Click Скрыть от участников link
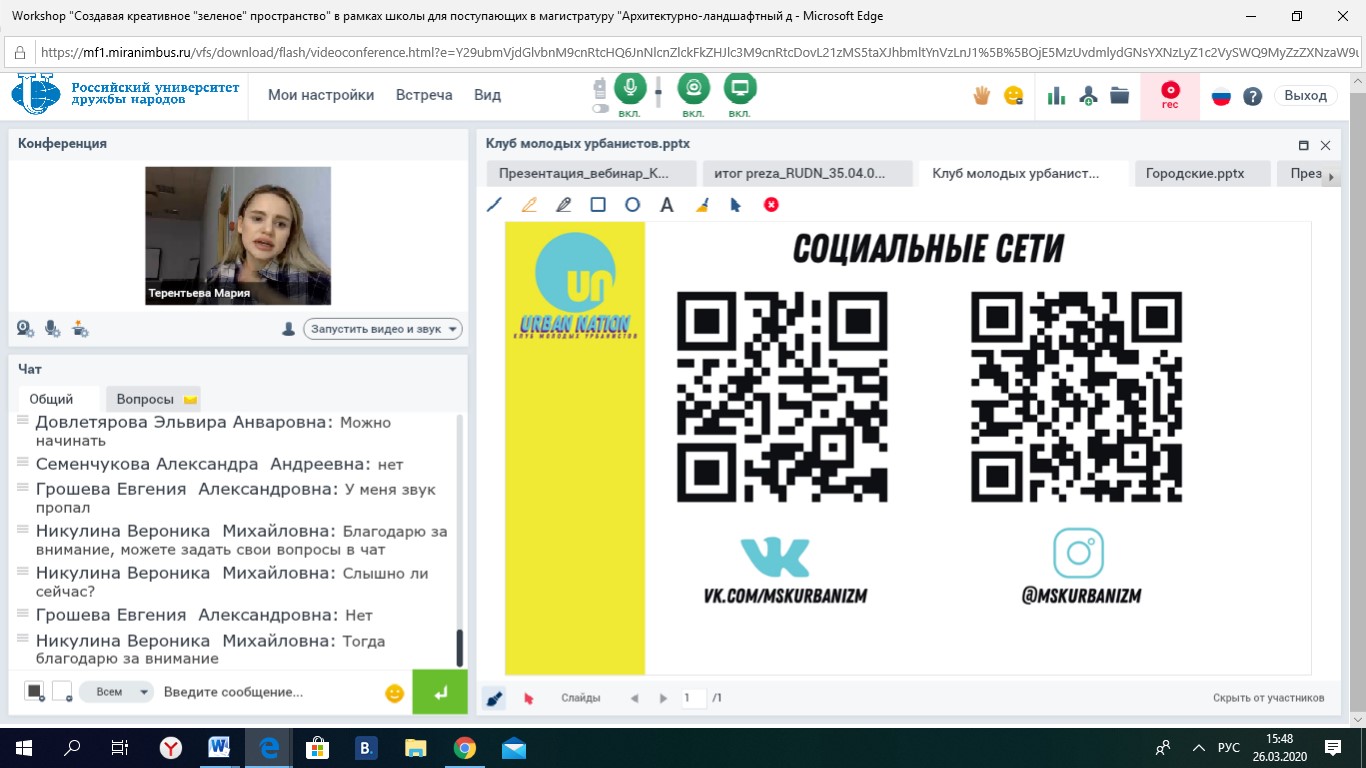The height and width of the screenshot is (768, 1366). (1268, 698)
